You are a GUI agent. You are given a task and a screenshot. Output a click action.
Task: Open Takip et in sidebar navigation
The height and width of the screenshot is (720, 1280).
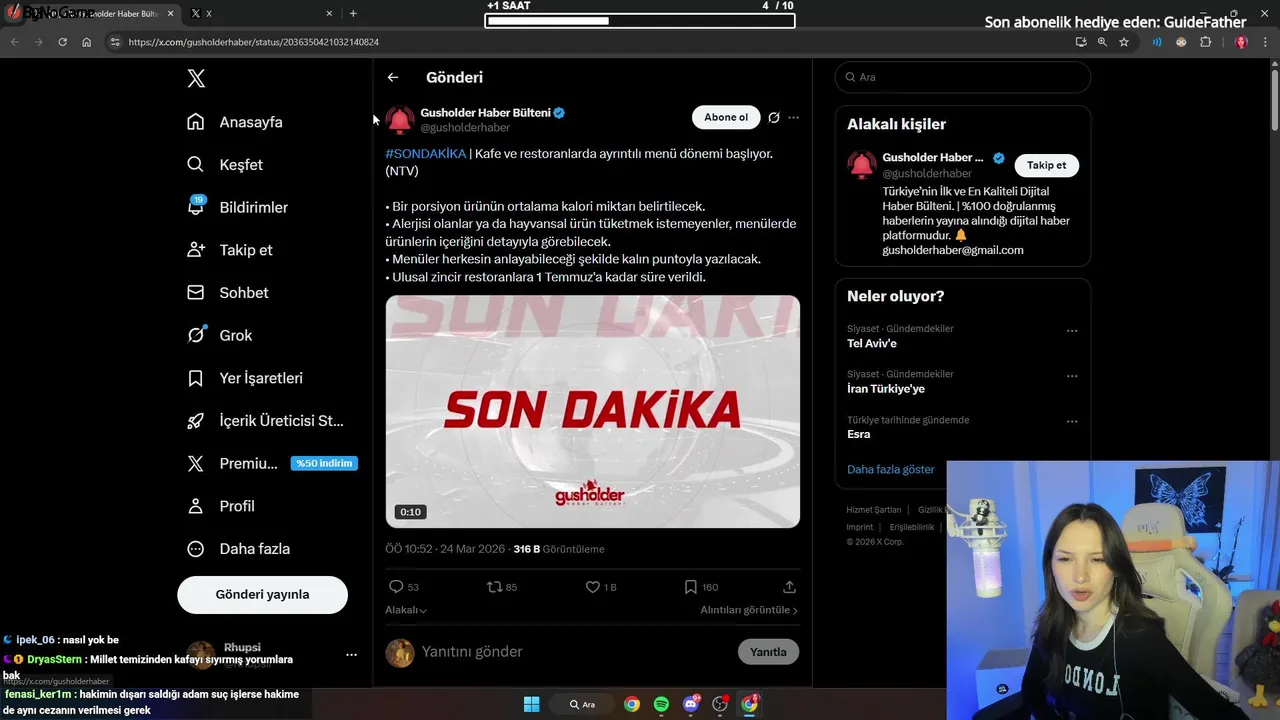pyautogui.click(x=229, y=250)
